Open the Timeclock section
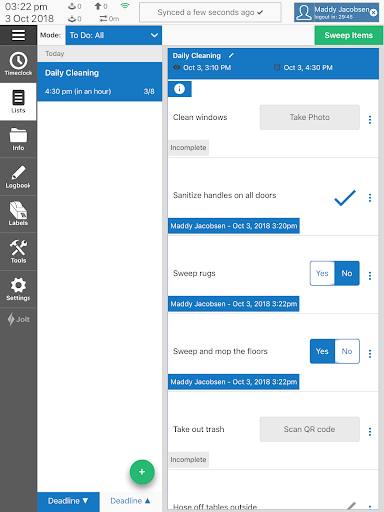The width and height of the screenshot is (384, 512). (18, 64)
